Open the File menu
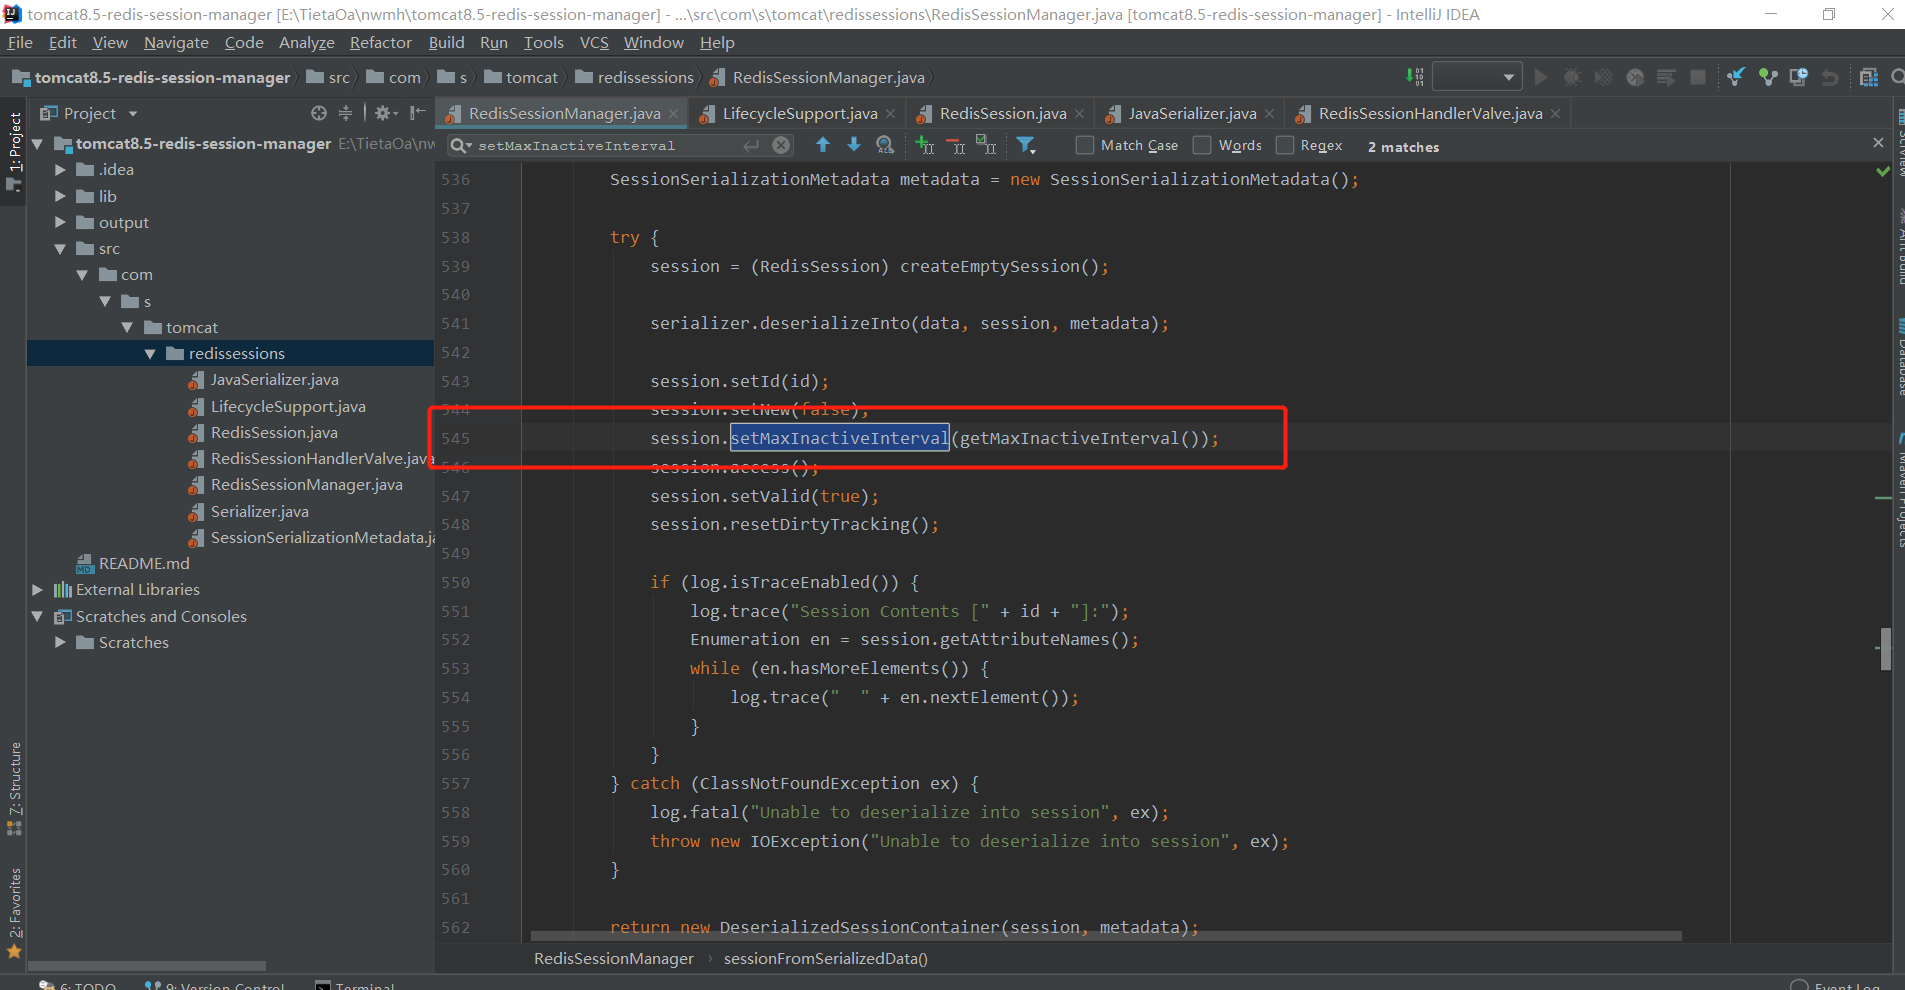Viewport: 1905px width, 990px height. point(20,42)
